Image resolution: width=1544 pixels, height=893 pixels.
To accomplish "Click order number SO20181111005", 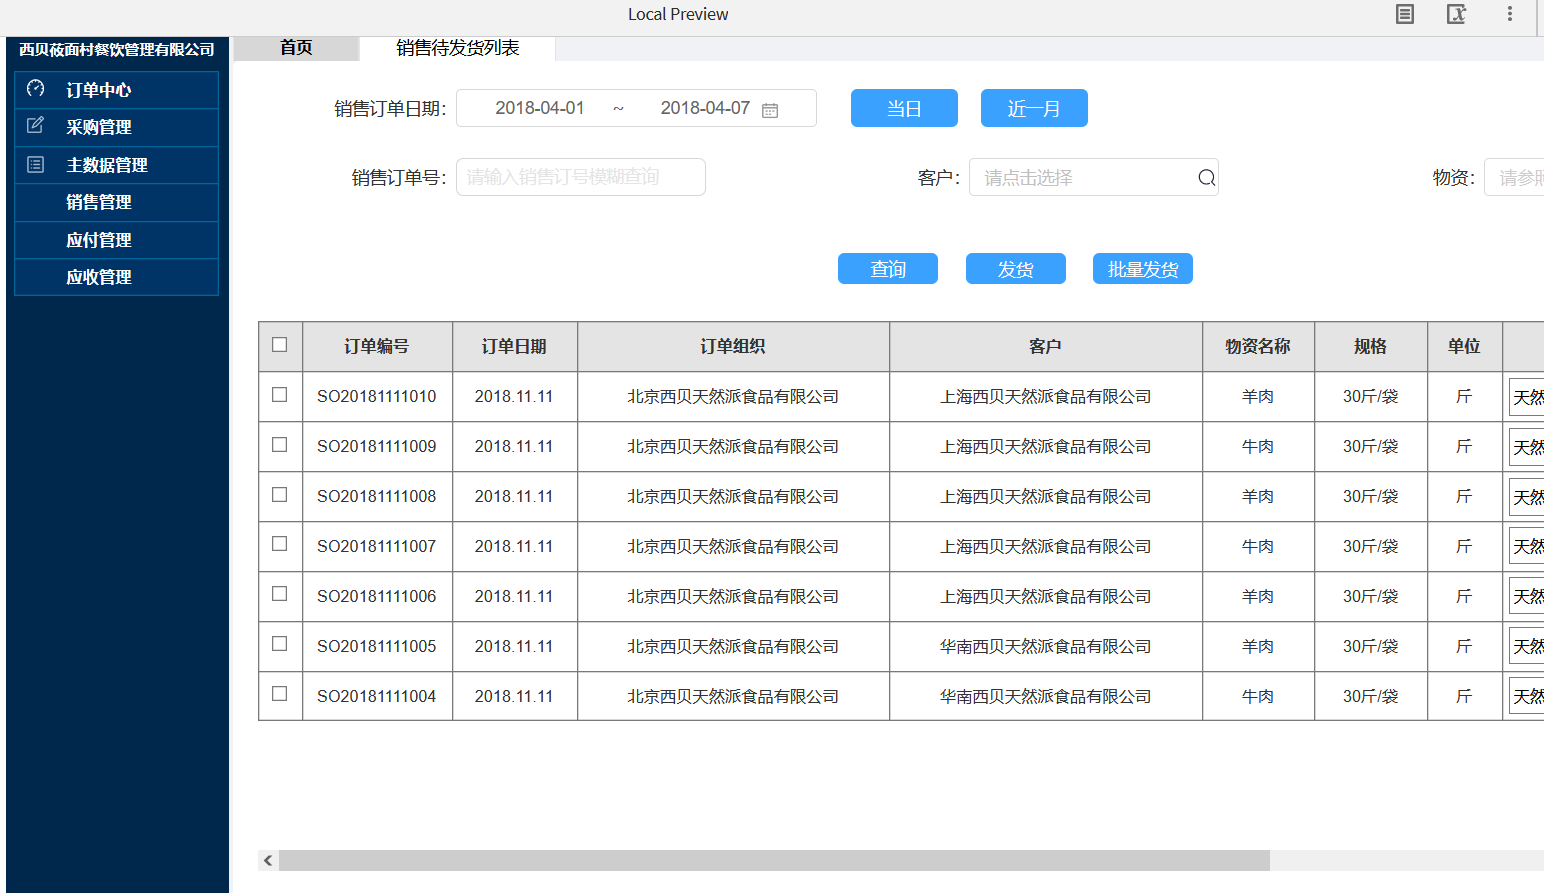I will pos(377,646).
